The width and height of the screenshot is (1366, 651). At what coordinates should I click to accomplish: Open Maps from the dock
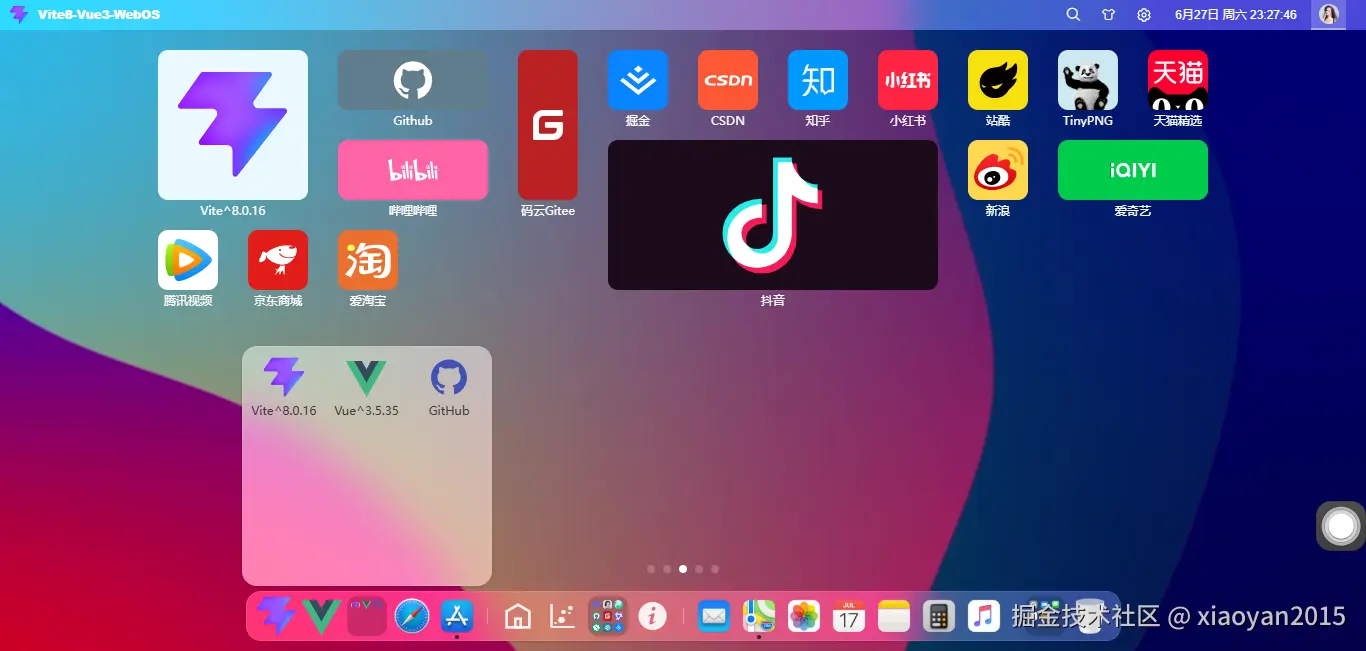pos(758,616)
